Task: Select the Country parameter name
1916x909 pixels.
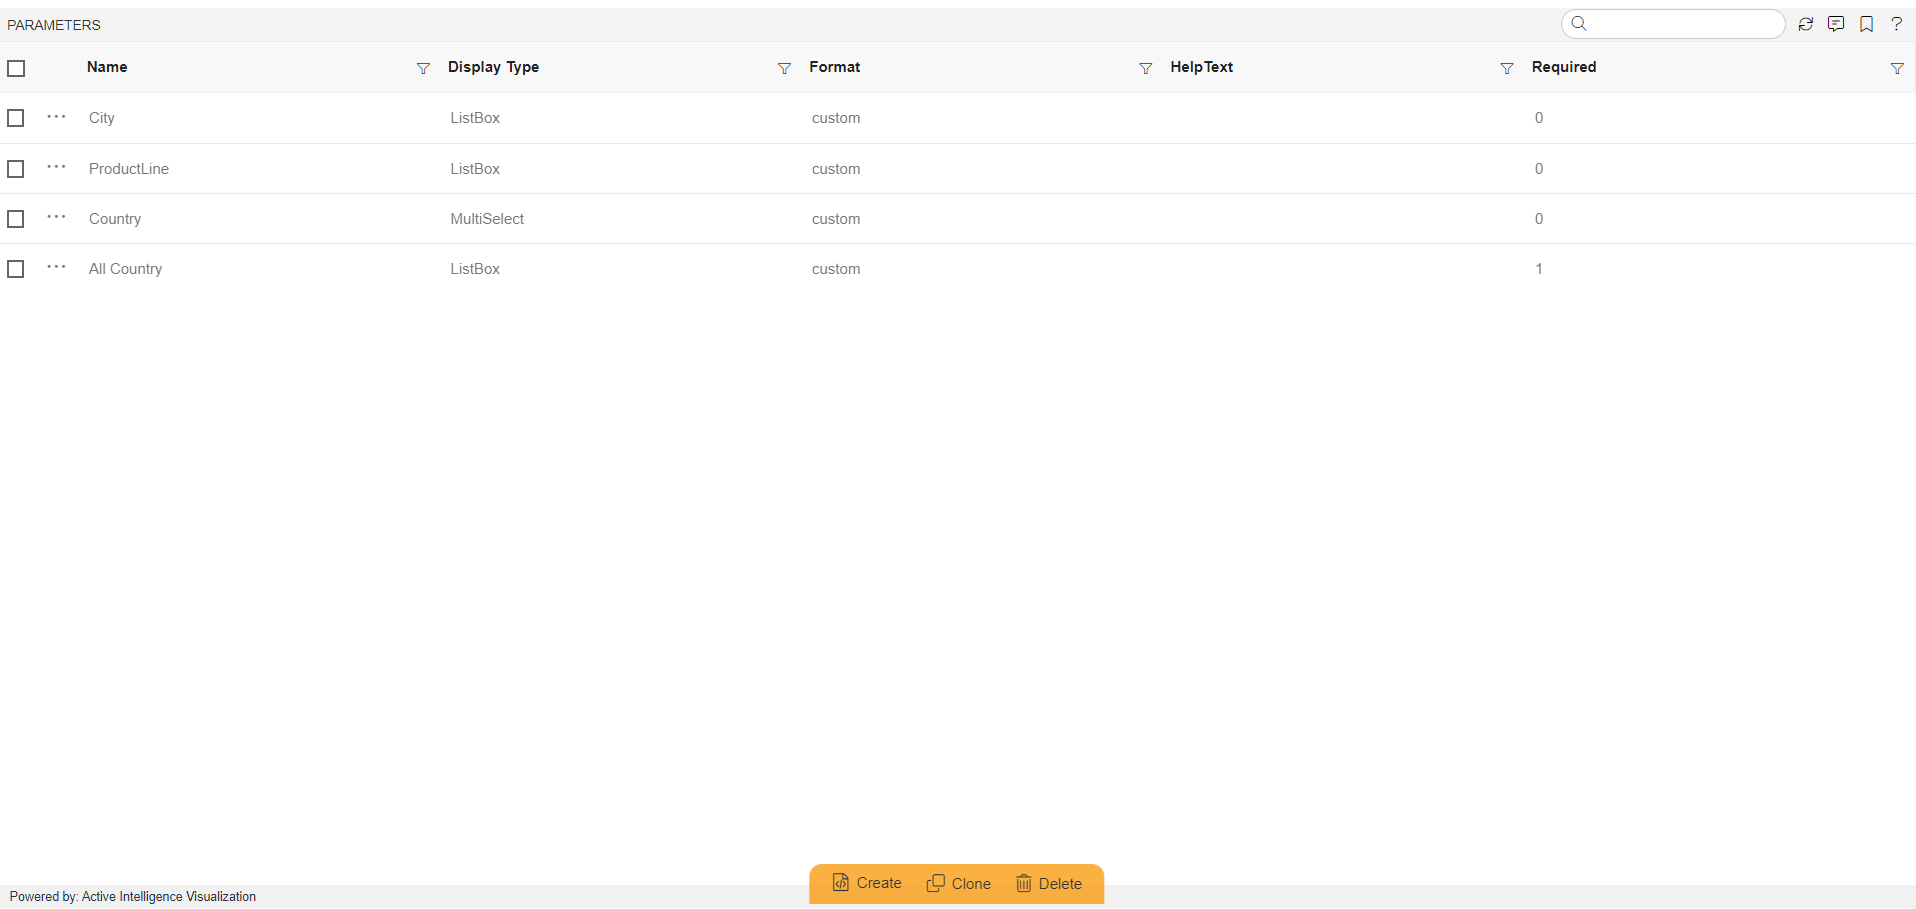Action: click(x=115, y=219)
